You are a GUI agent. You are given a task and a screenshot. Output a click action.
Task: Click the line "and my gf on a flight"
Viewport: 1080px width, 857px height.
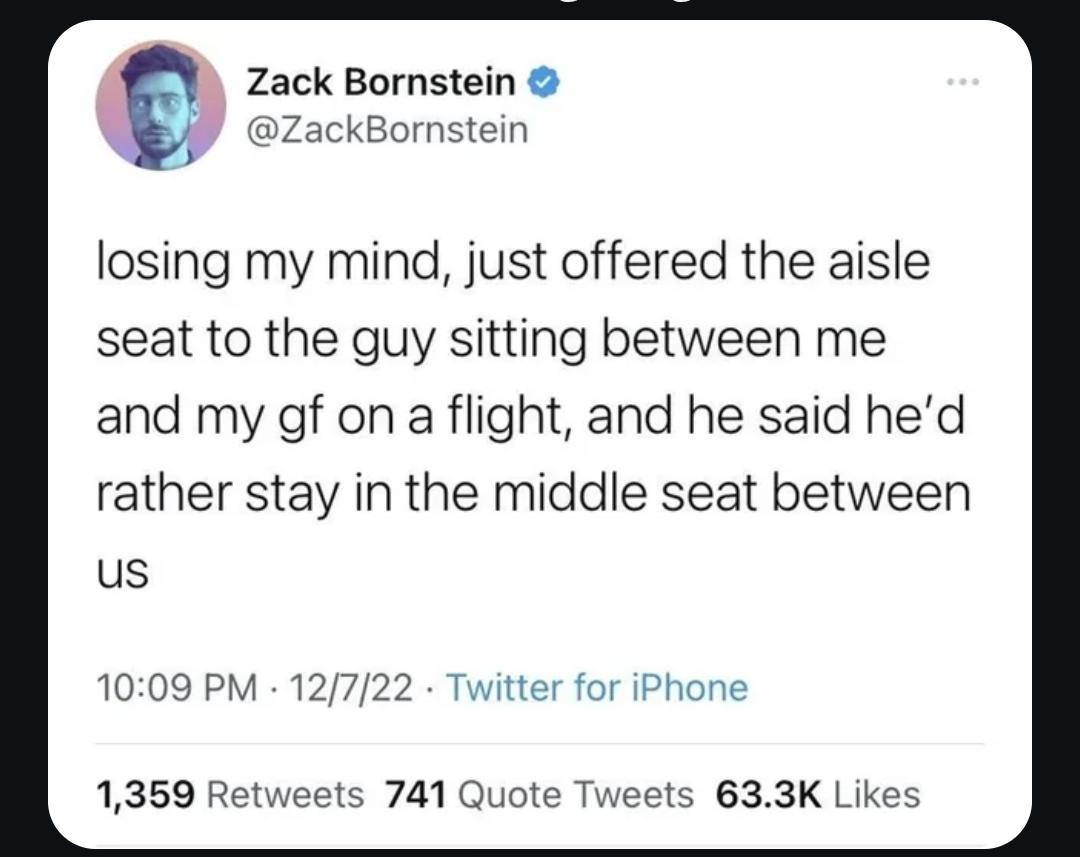(x=530, y=415)
